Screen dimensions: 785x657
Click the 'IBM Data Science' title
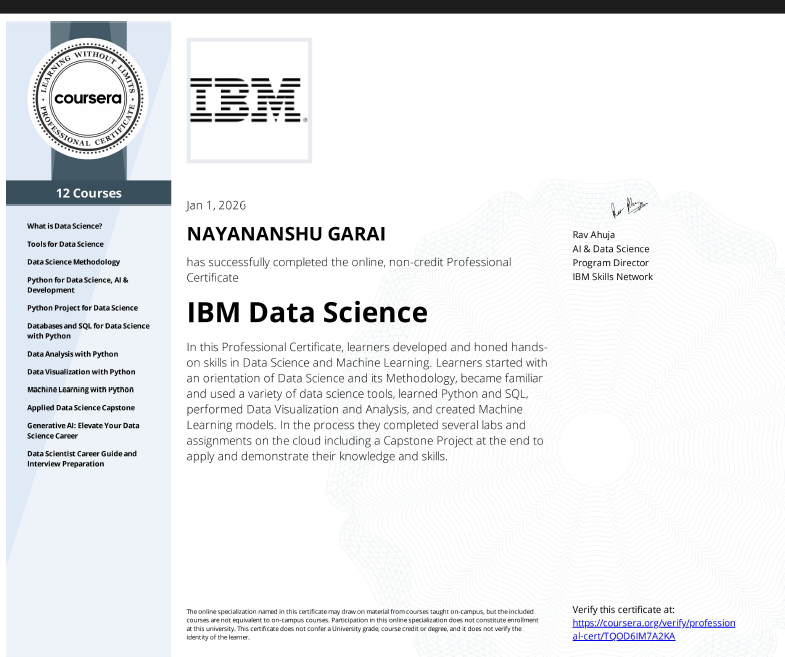click(x=307, y=312)
